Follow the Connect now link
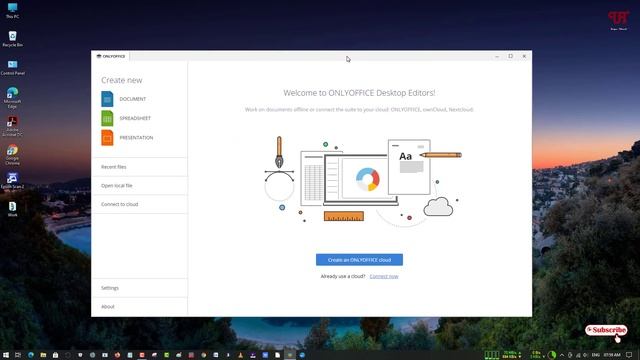The height and width of the screenshot is (360, 640). coord(384,276)
